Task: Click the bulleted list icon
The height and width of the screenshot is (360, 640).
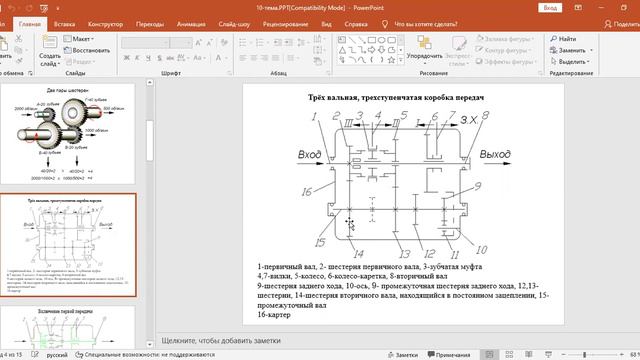Action: coord(243,43)
